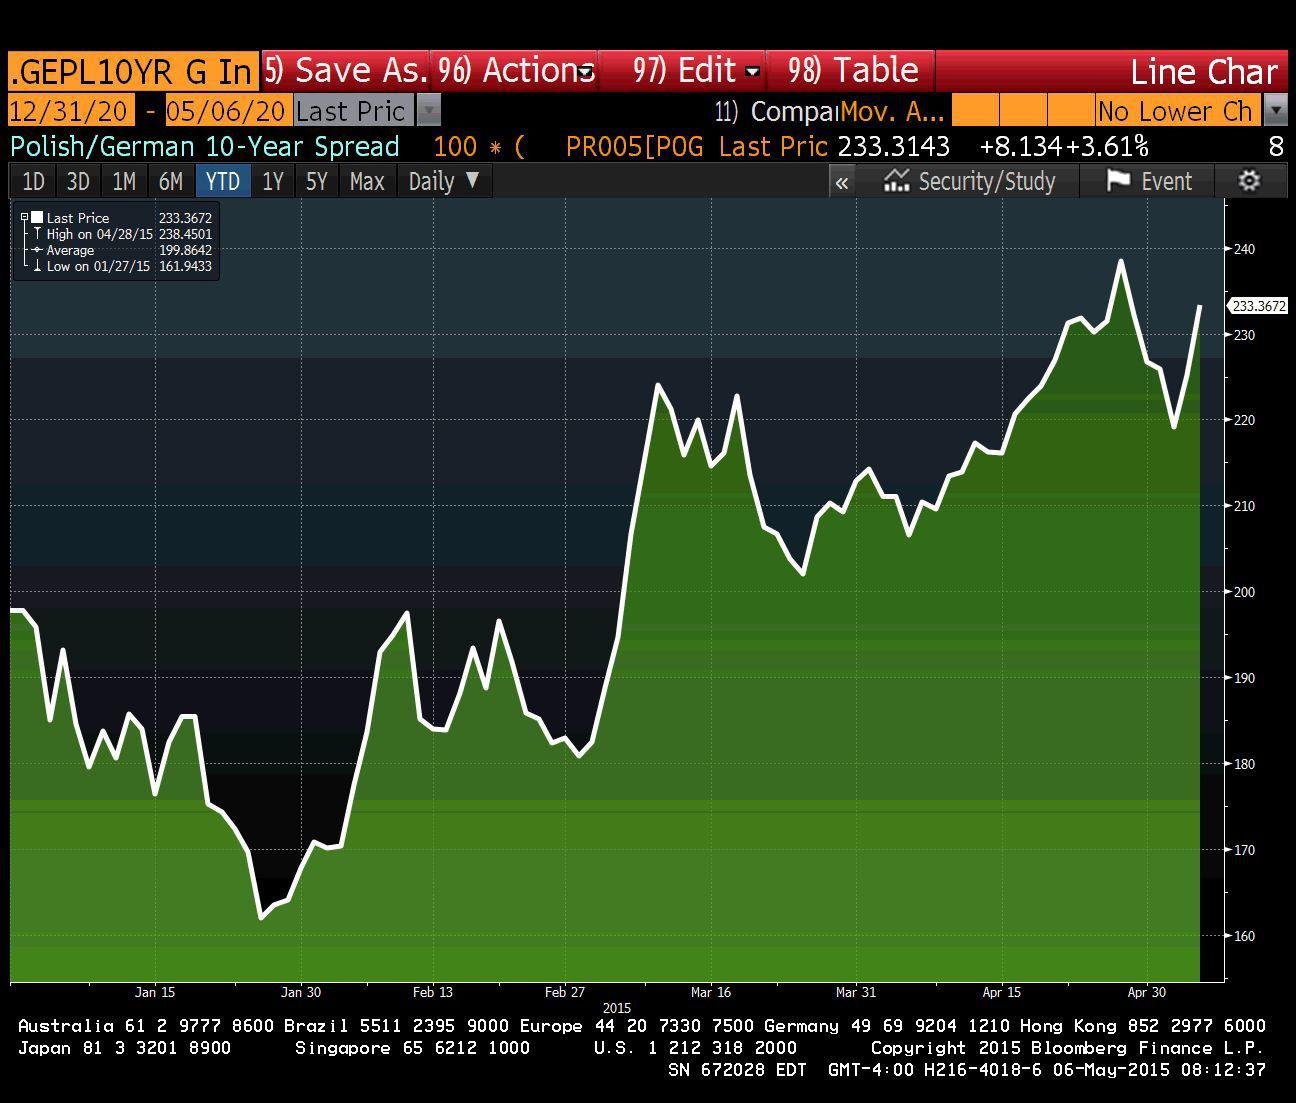This screenshot has width=1296, height=1103.
Task: Click the .GEPL10YR ticker field
Action: click(x=132, y=71)
